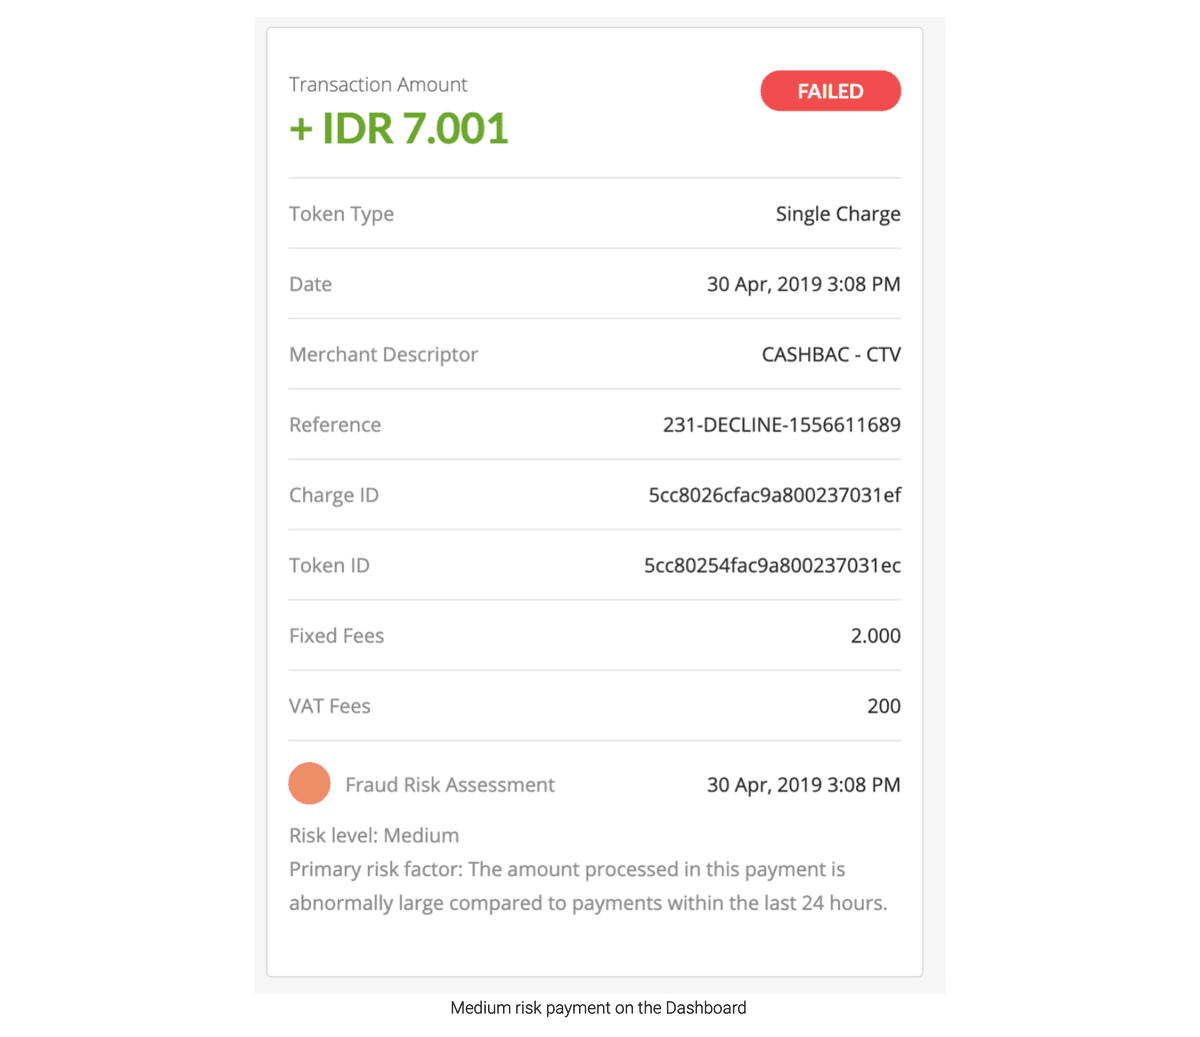Select the IDR 7.001 transaction amount
The width and height of the screenshot is (1200, 1037).
399,129
